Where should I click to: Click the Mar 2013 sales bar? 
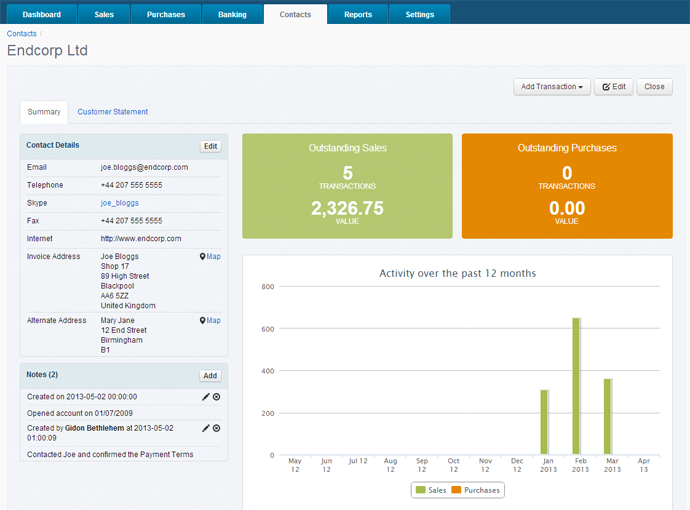click(x=607, y=416)
